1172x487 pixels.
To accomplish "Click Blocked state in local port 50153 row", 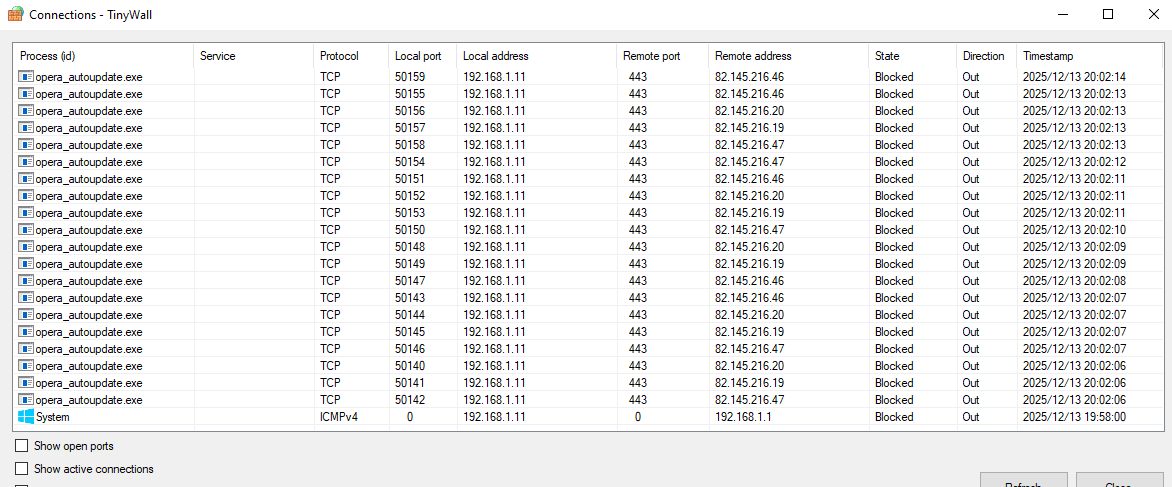I will coord(894,212).
